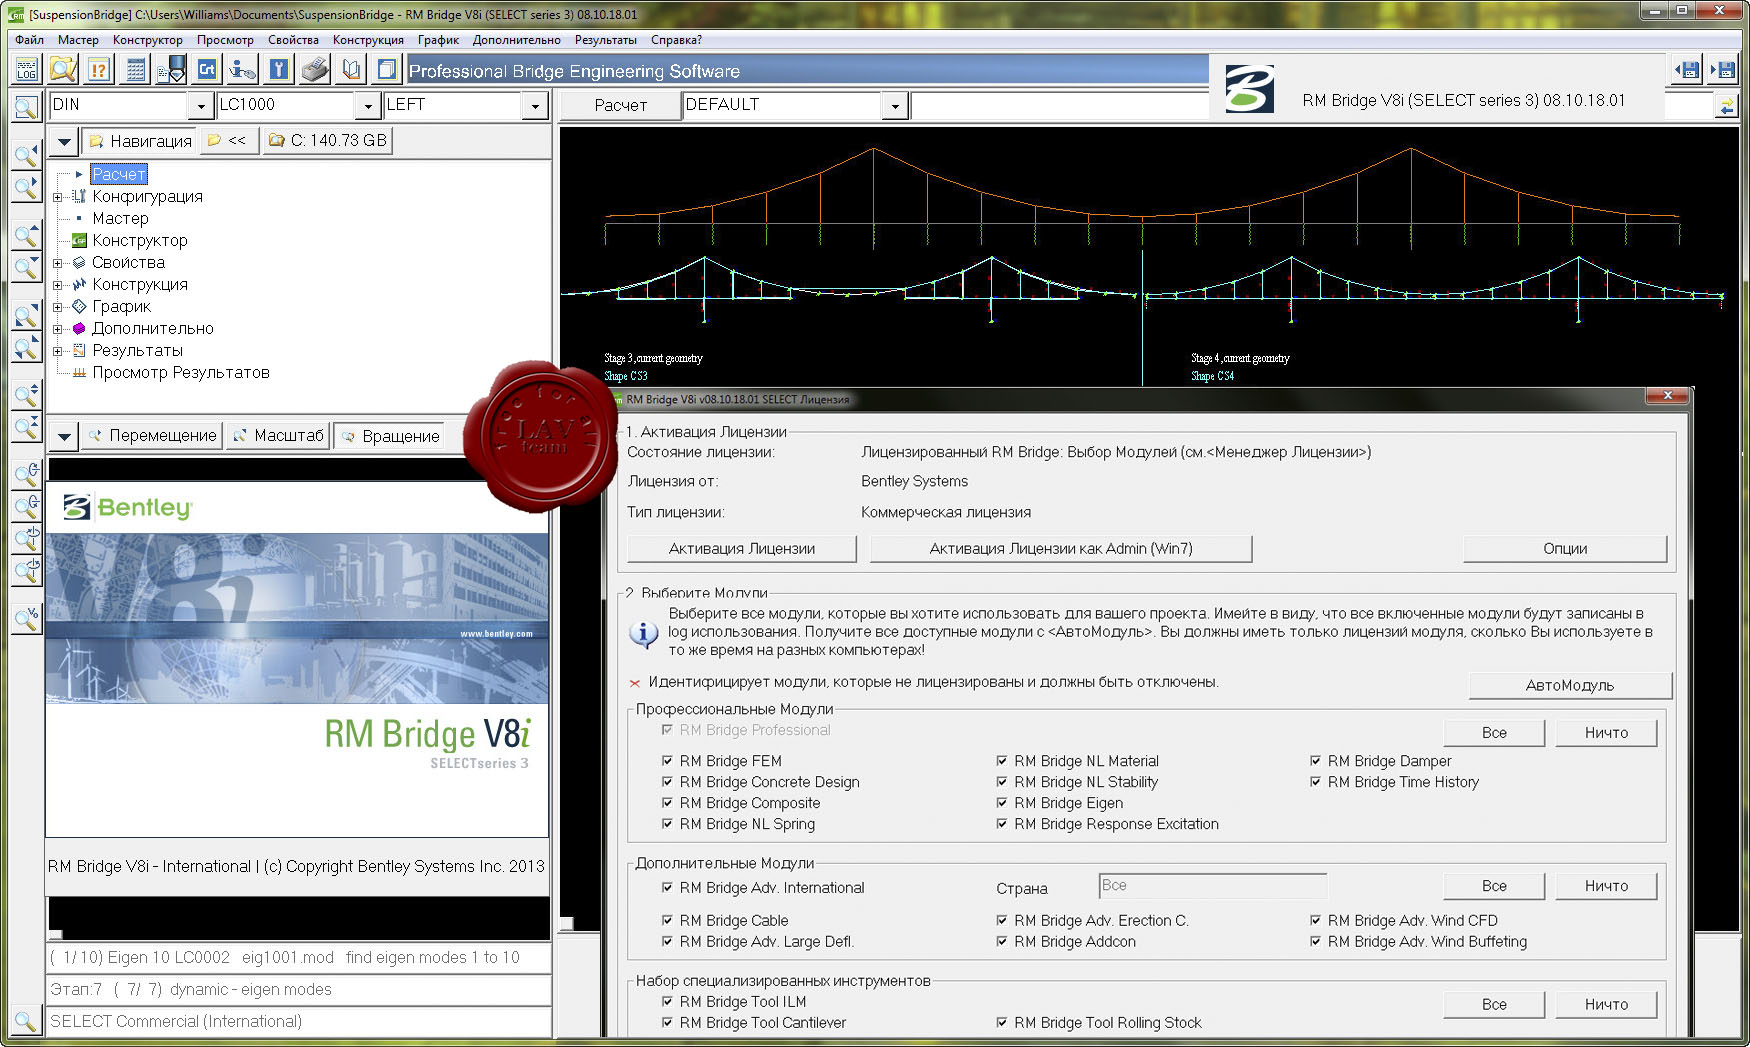Click the pan-up magnifier icon
1750x1047 pixels.
[27, 236]
